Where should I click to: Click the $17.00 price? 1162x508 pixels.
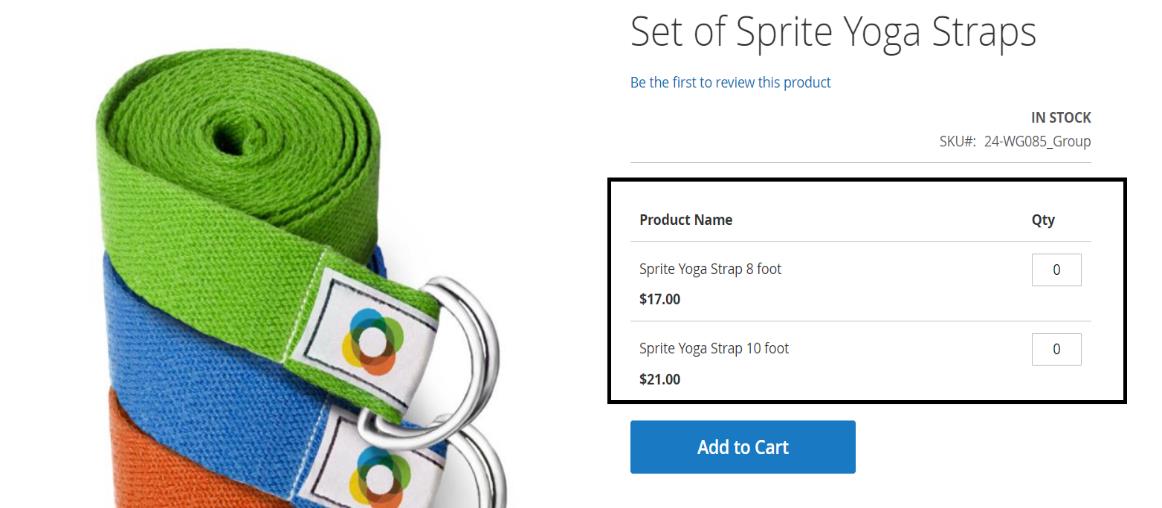(659, 299)
